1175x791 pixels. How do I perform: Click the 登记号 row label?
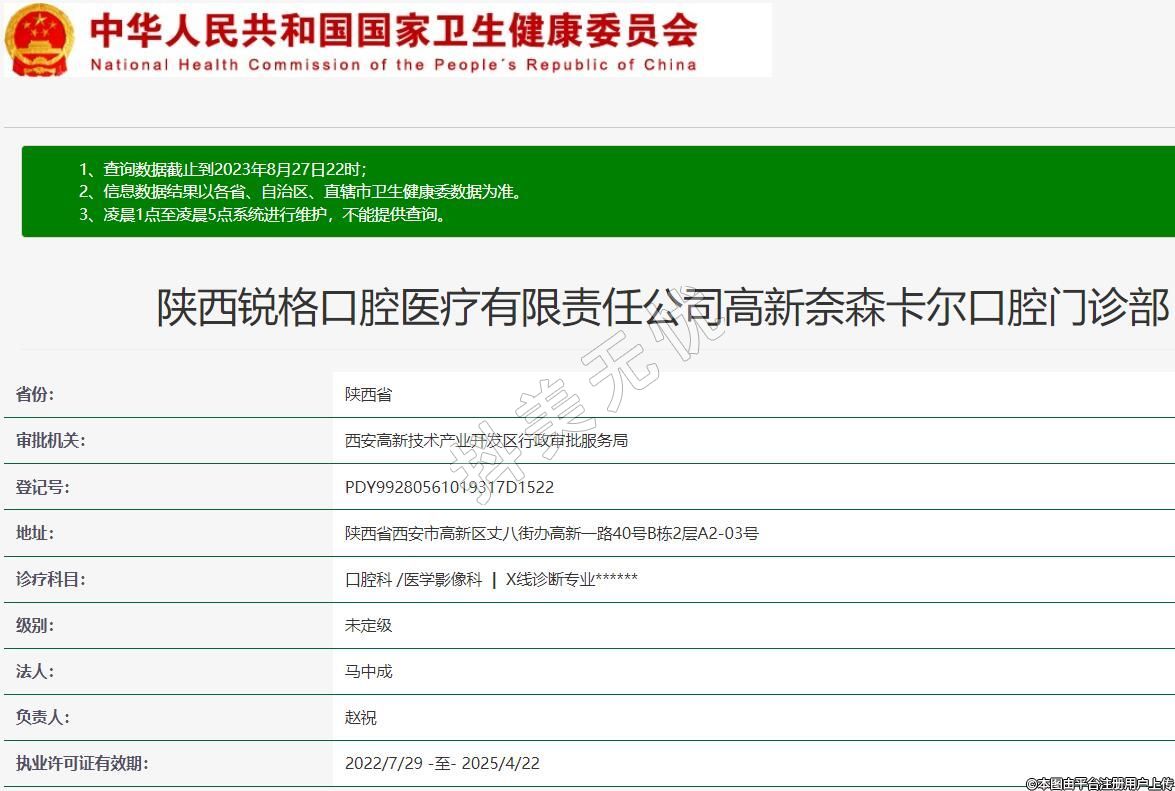pos(43,487)
